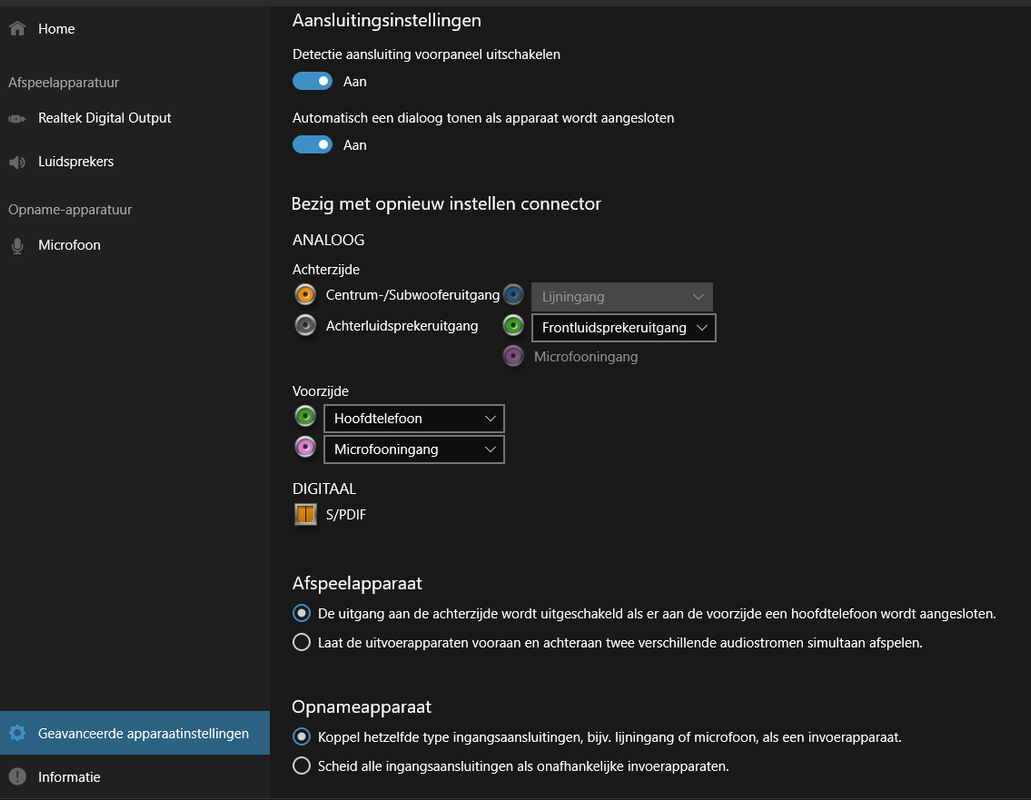Toggle automatic dialog on device connection switch
Image resolution: width=1031 pixels, height=800 pixels.
click(x=312, y=145)
